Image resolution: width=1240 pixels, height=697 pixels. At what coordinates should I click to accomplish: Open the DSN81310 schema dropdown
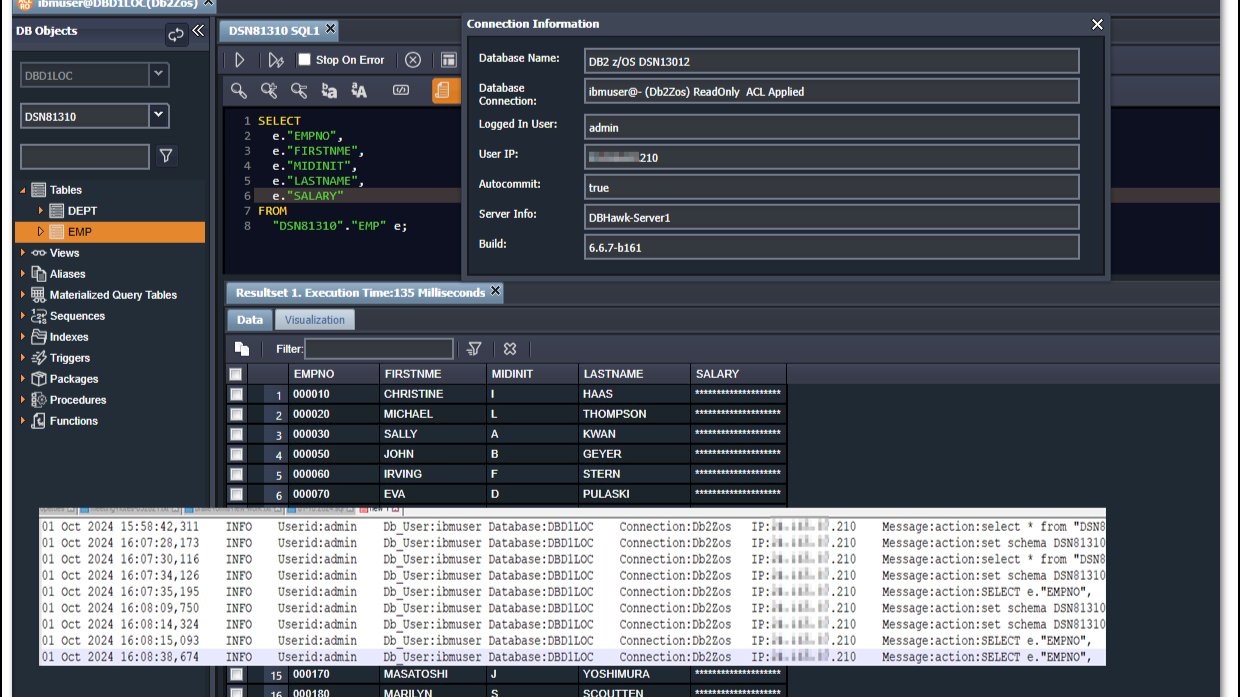(x=160, y=115)
